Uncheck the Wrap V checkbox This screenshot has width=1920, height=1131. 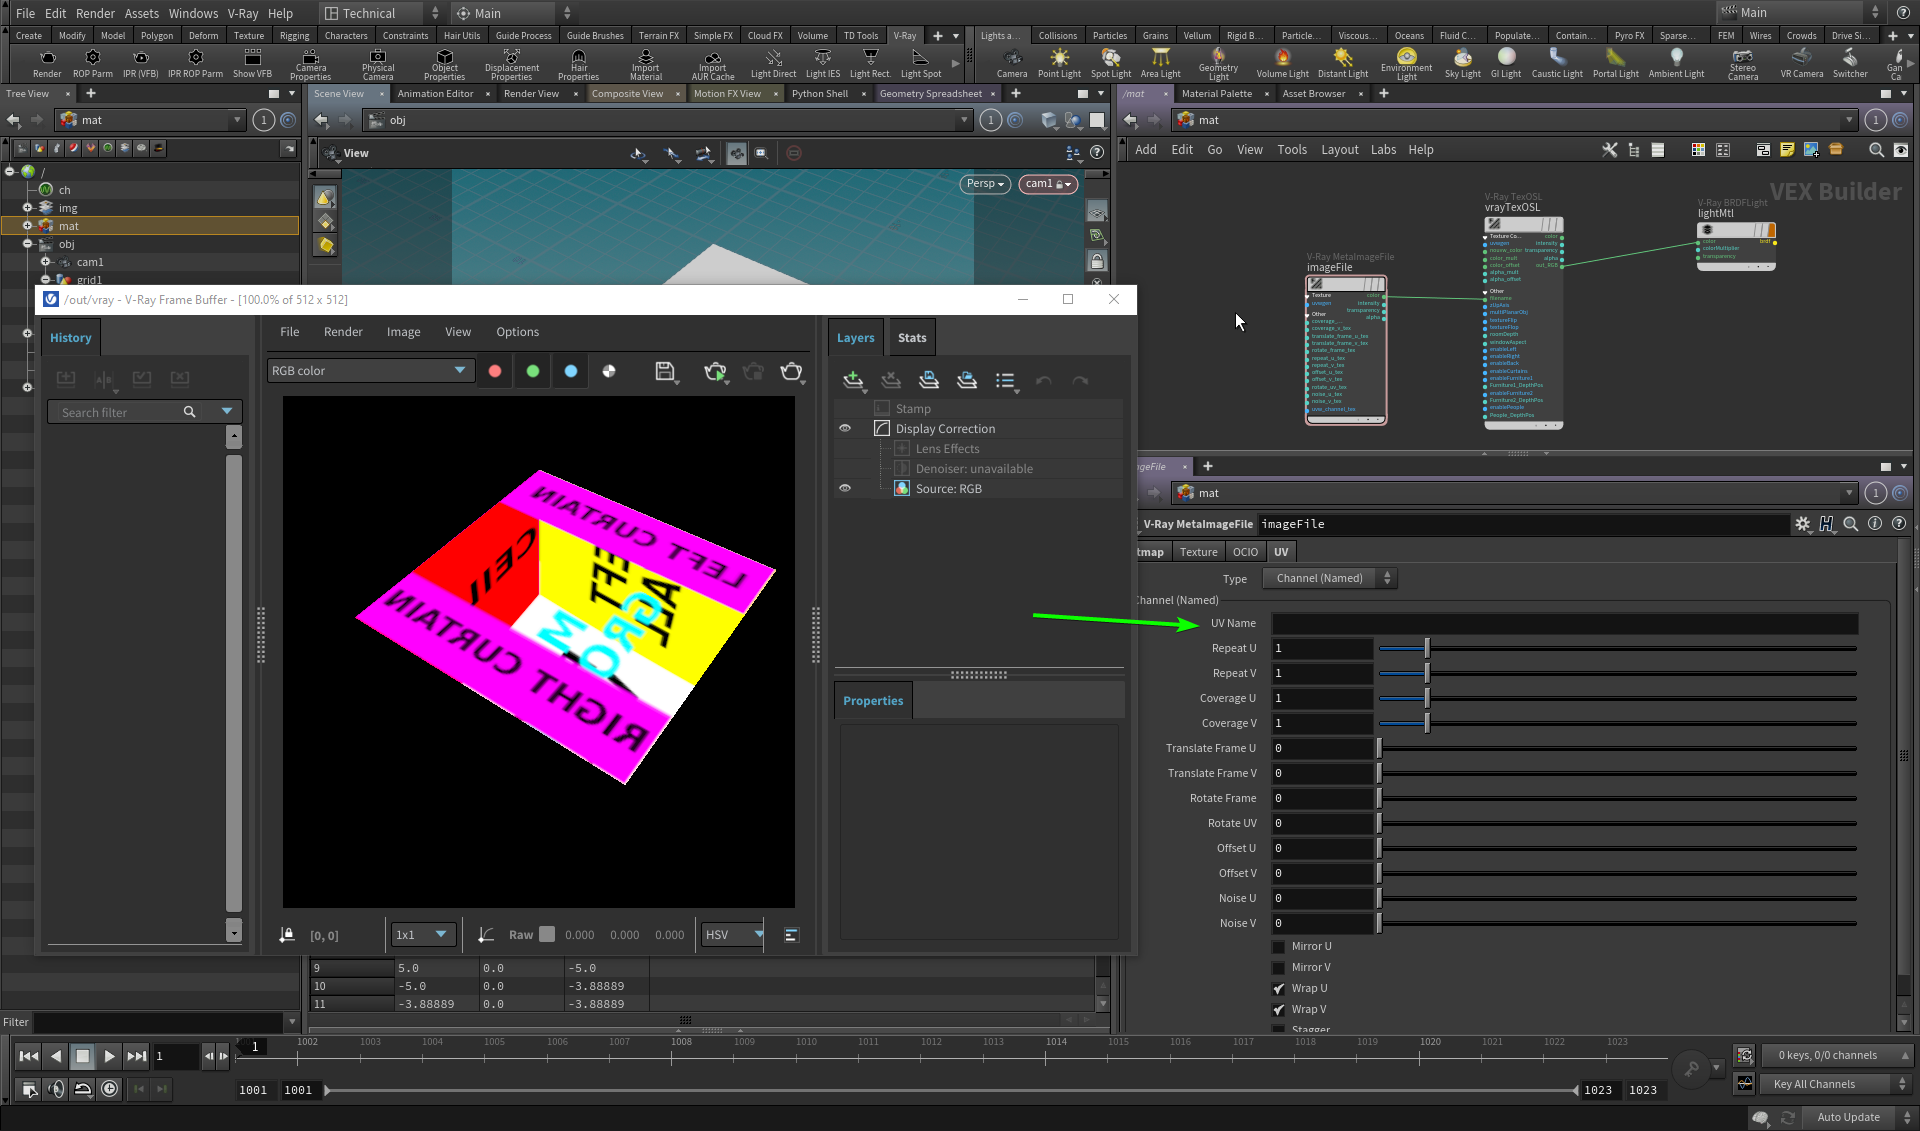(1278, 1009)
